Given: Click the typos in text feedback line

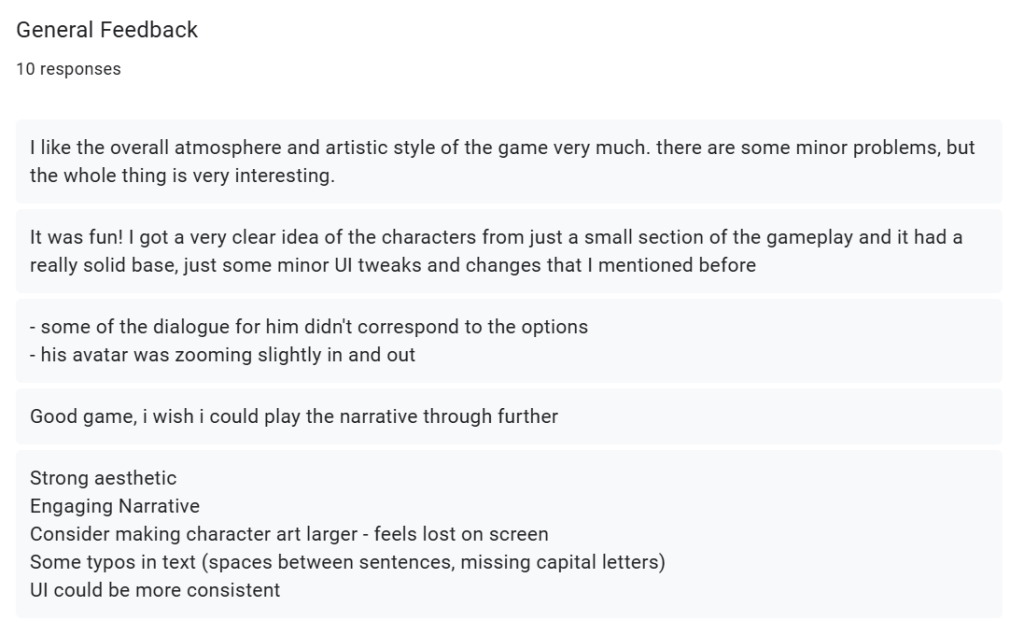Looking at the screenshot, I should (347, 563).
